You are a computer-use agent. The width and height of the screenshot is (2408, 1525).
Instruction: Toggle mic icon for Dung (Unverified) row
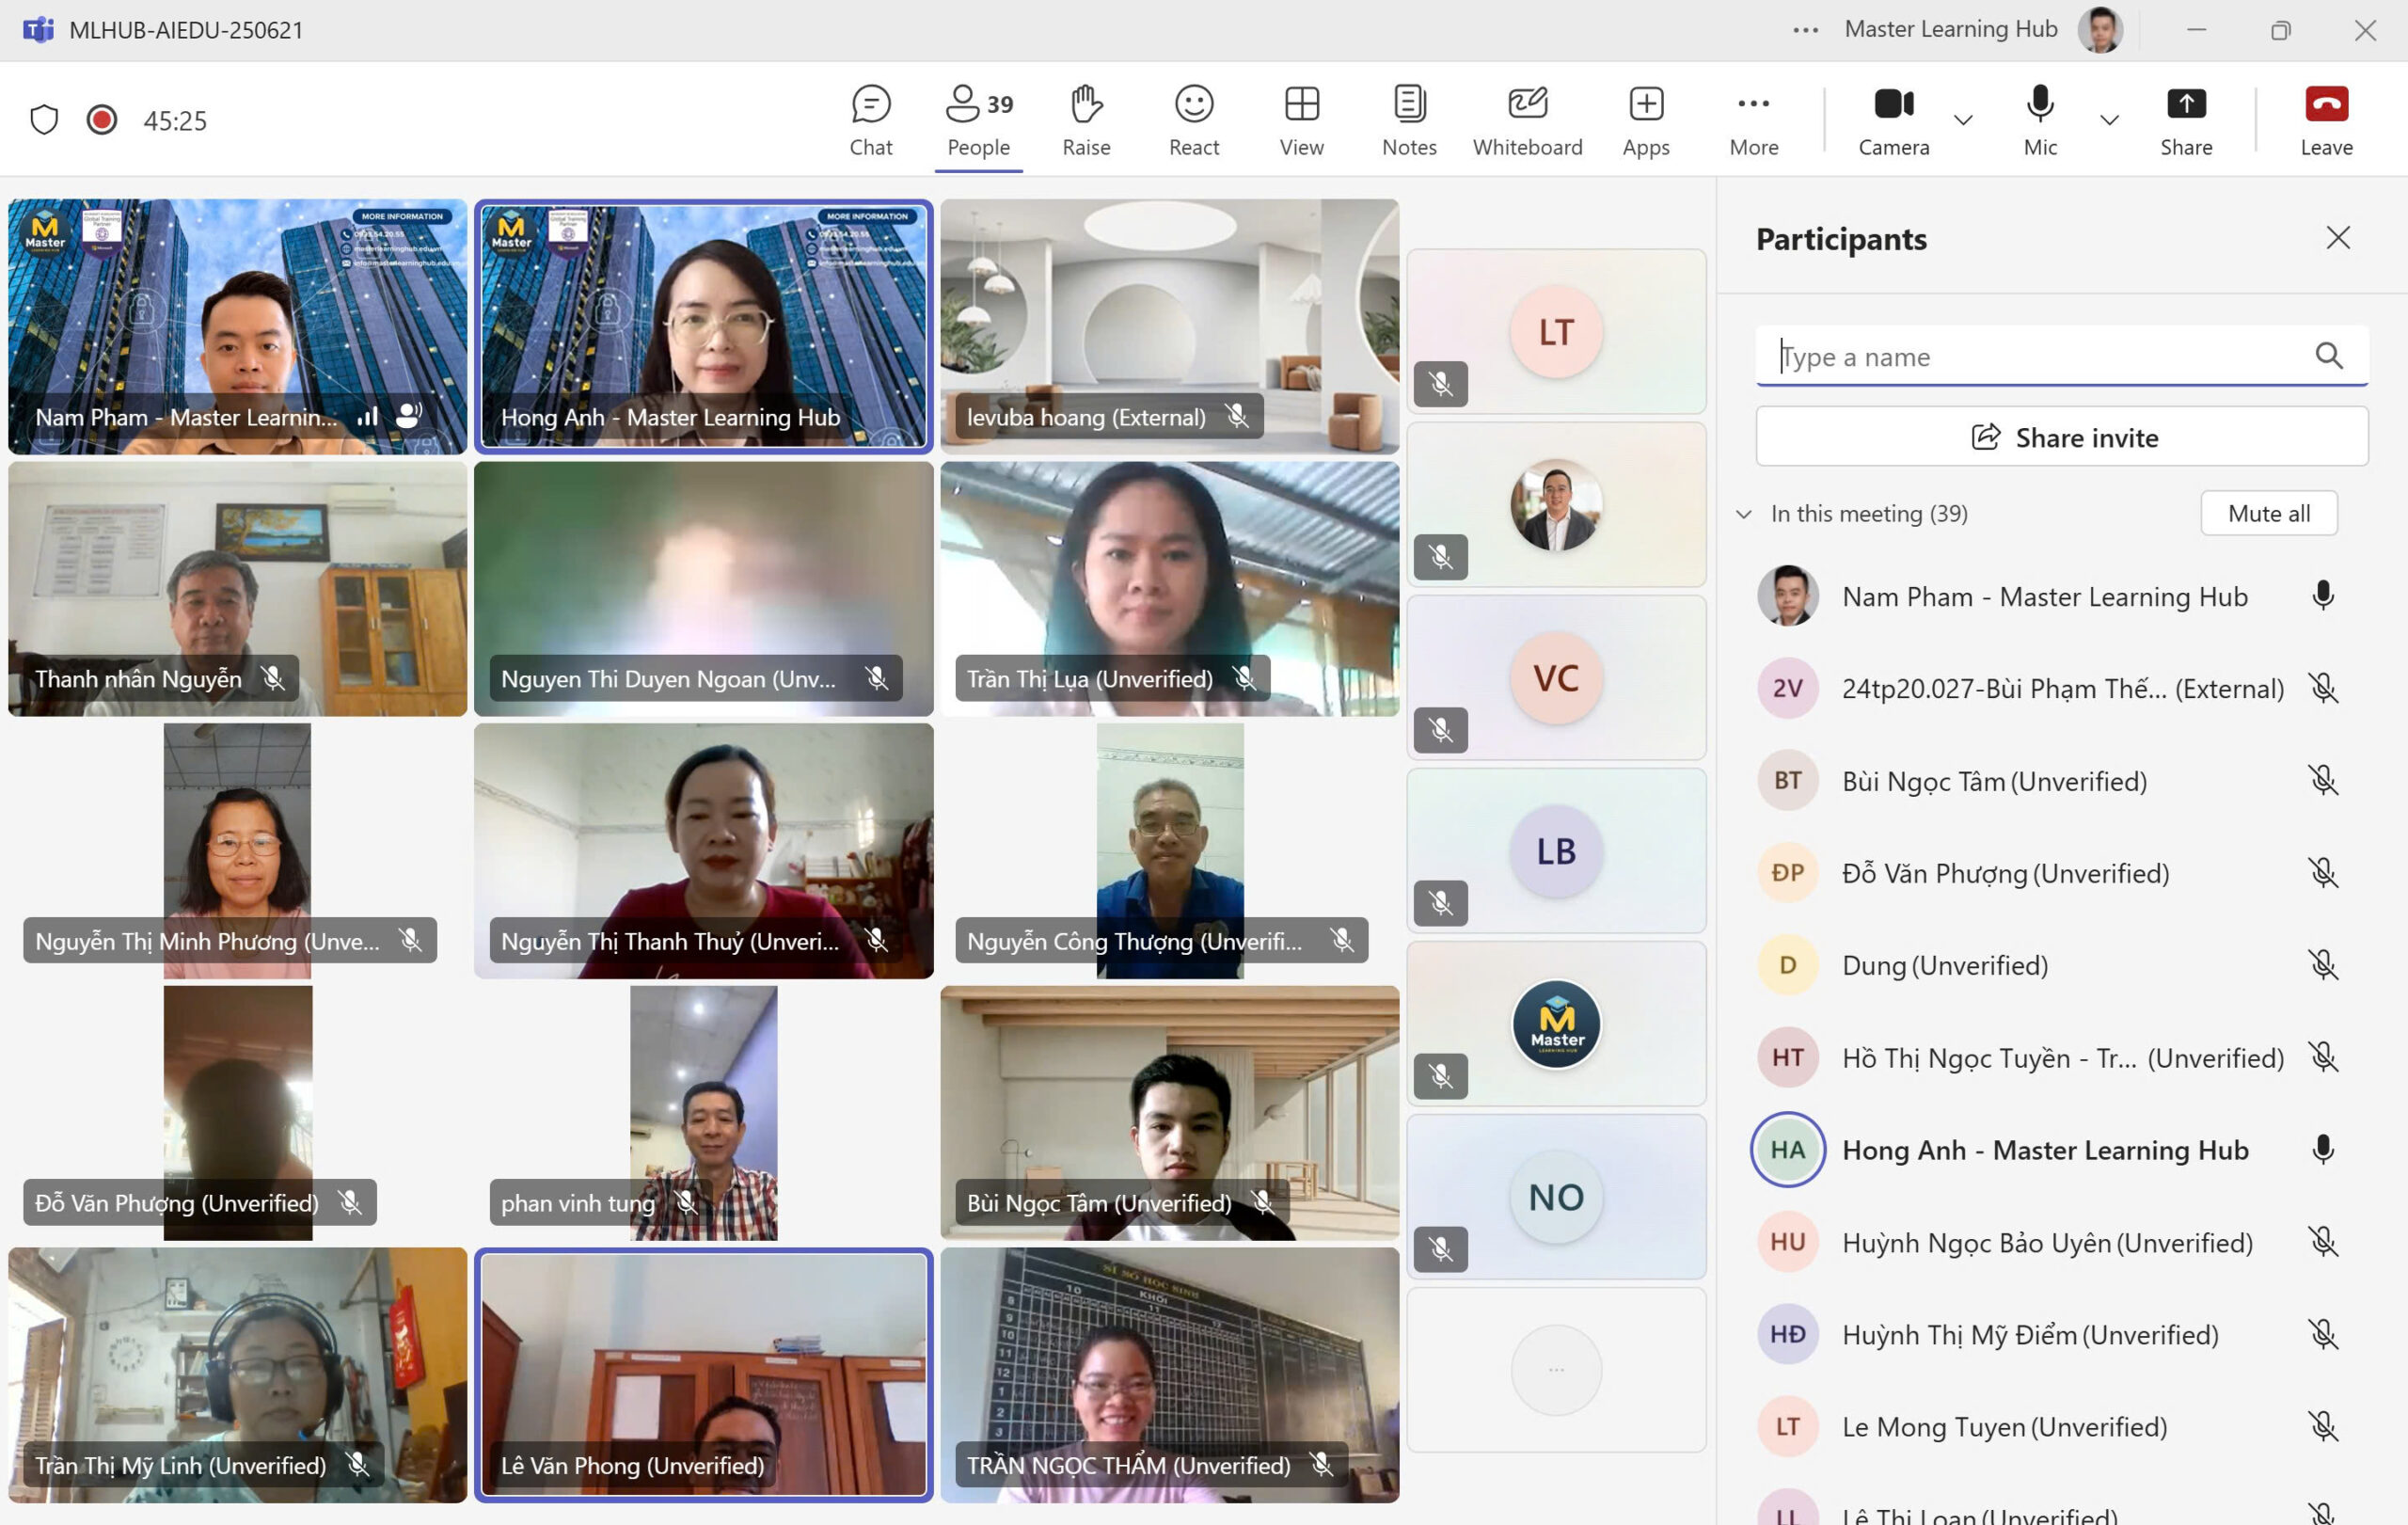point(2322,965)
